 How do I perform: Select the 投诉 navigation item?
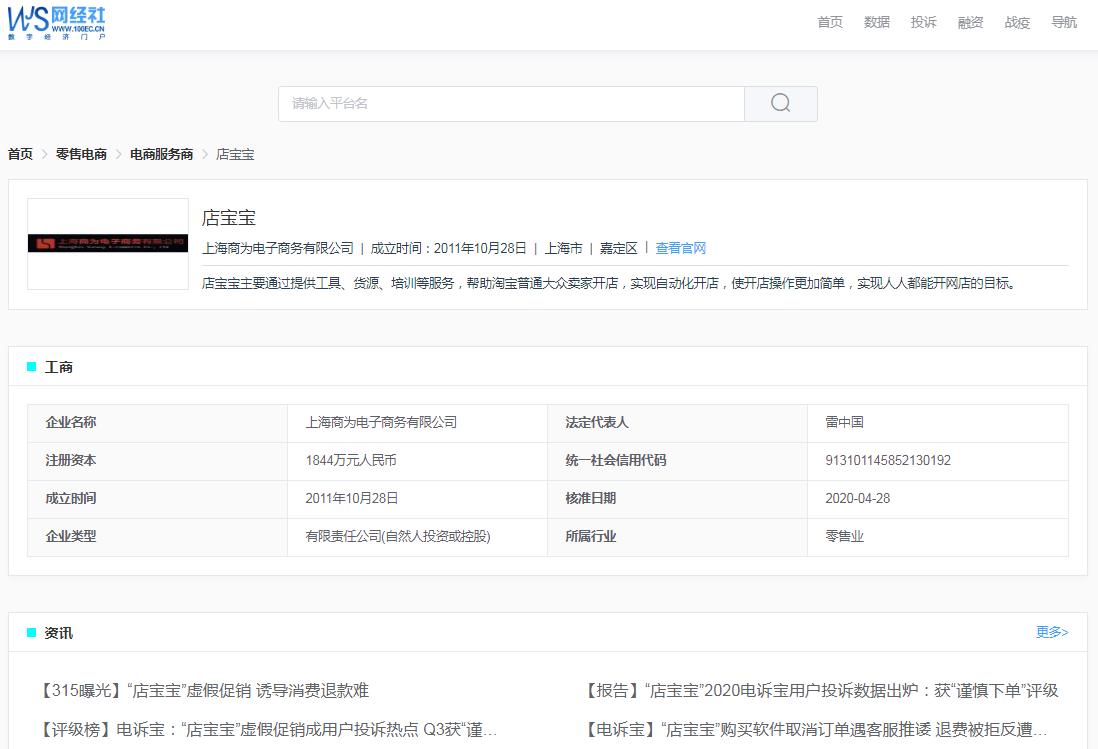tap(923, 22)
